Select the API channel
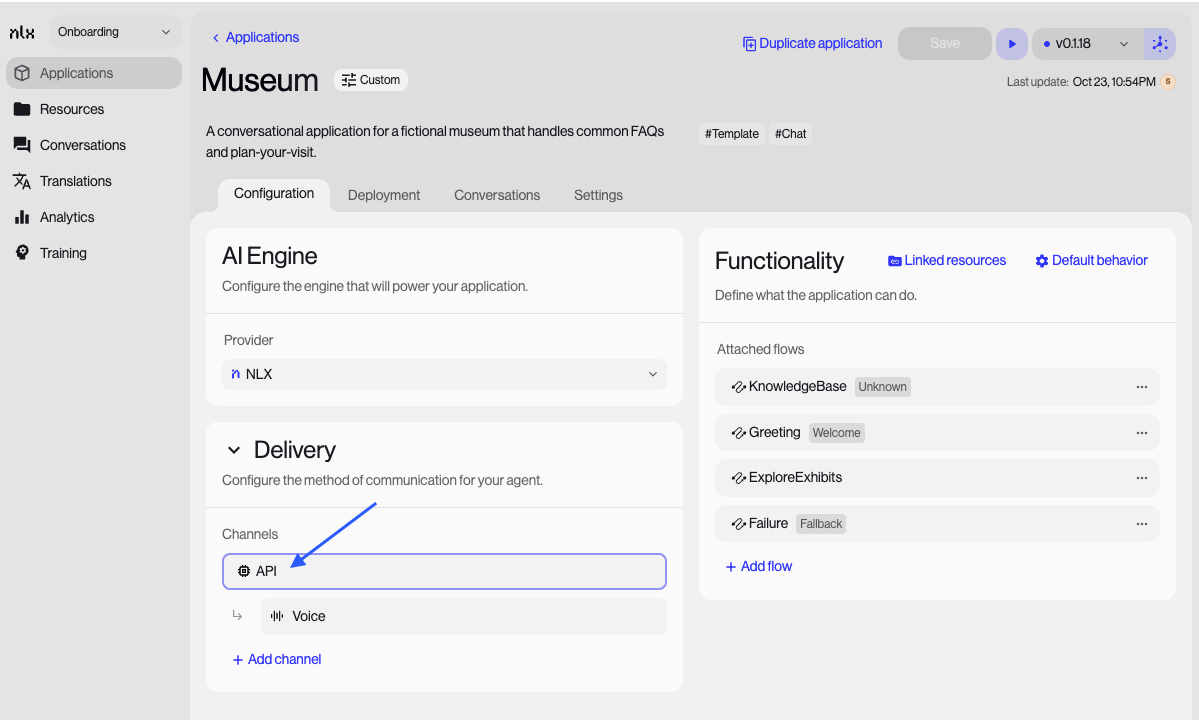Screen dimensions: 1199x720 click(x=443, y=571)
